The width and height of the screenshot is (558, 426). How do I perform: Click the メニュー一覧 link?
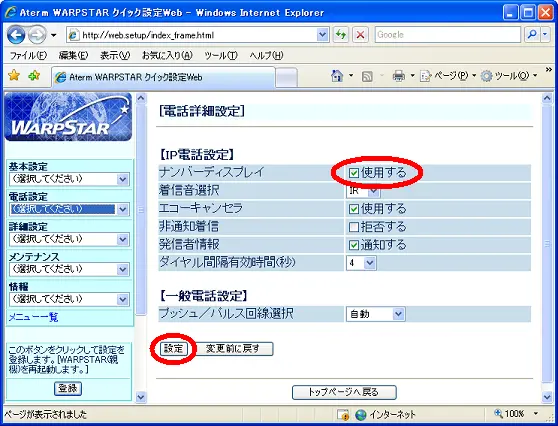[x=33, y=317]
